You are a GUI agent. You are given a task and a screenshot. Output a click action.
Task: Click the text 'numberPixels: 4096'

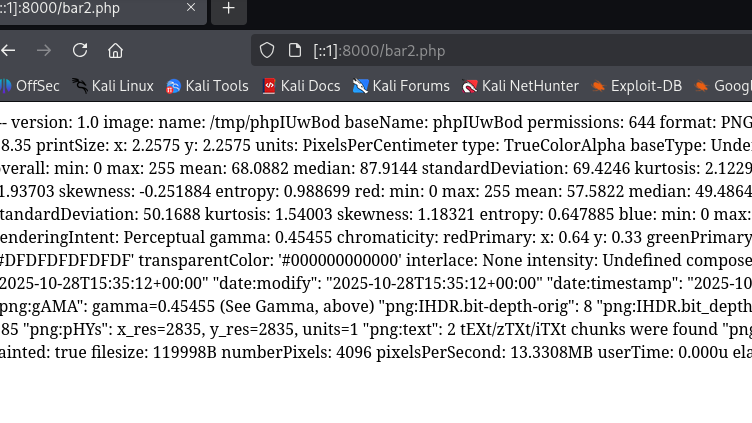[x=296, y=353]
